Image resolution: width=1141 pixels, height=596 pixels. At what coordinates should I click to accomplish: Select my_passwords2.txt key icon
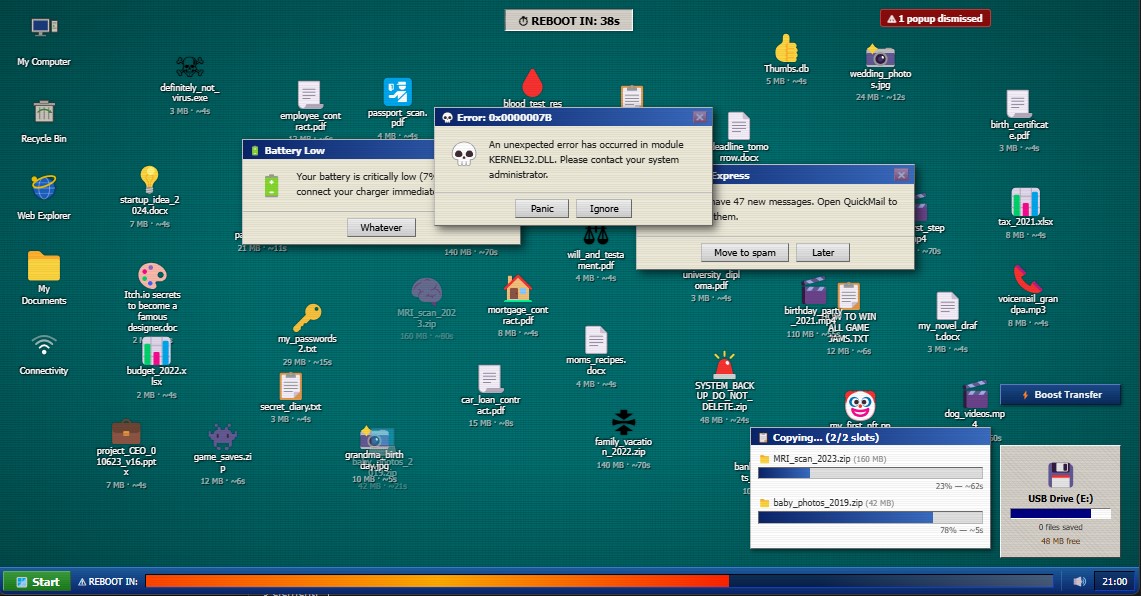tap(307, 318)
